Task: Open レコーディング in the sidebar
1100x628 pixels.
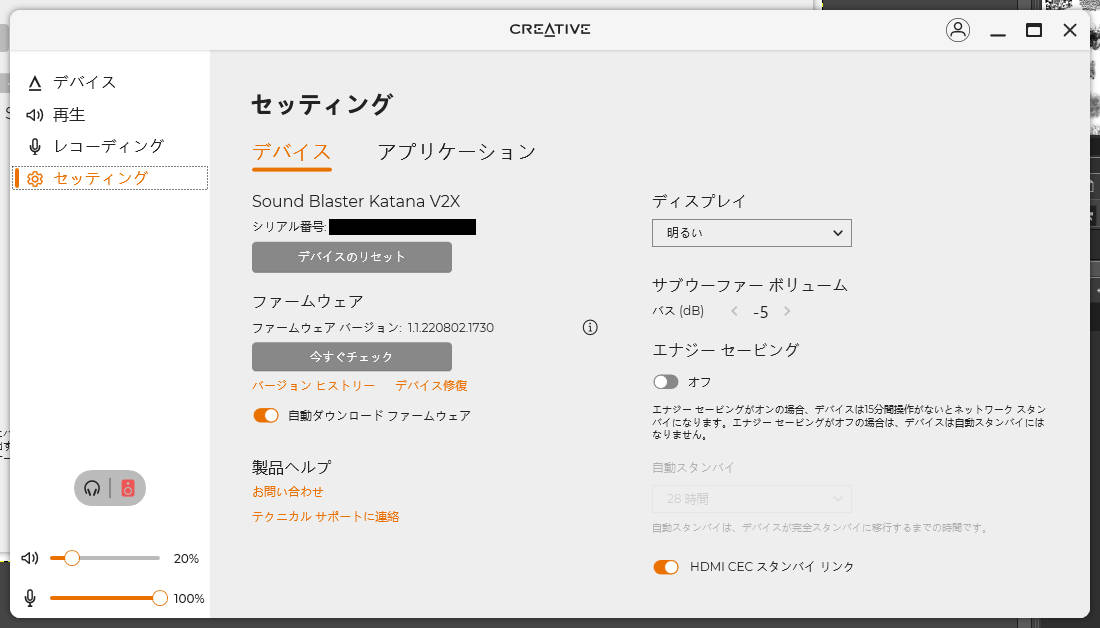Action: point(109,146)
